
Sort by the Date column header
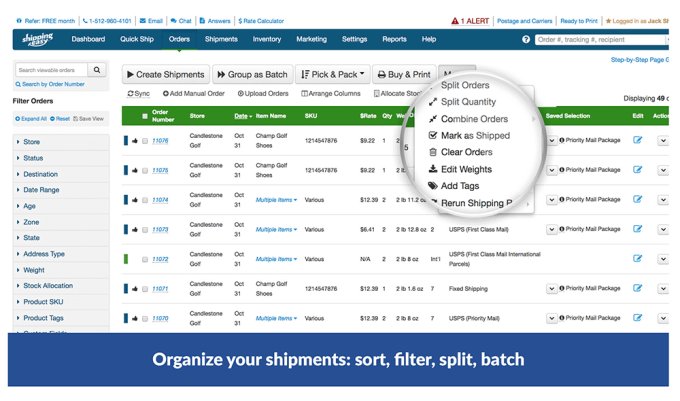243,116
